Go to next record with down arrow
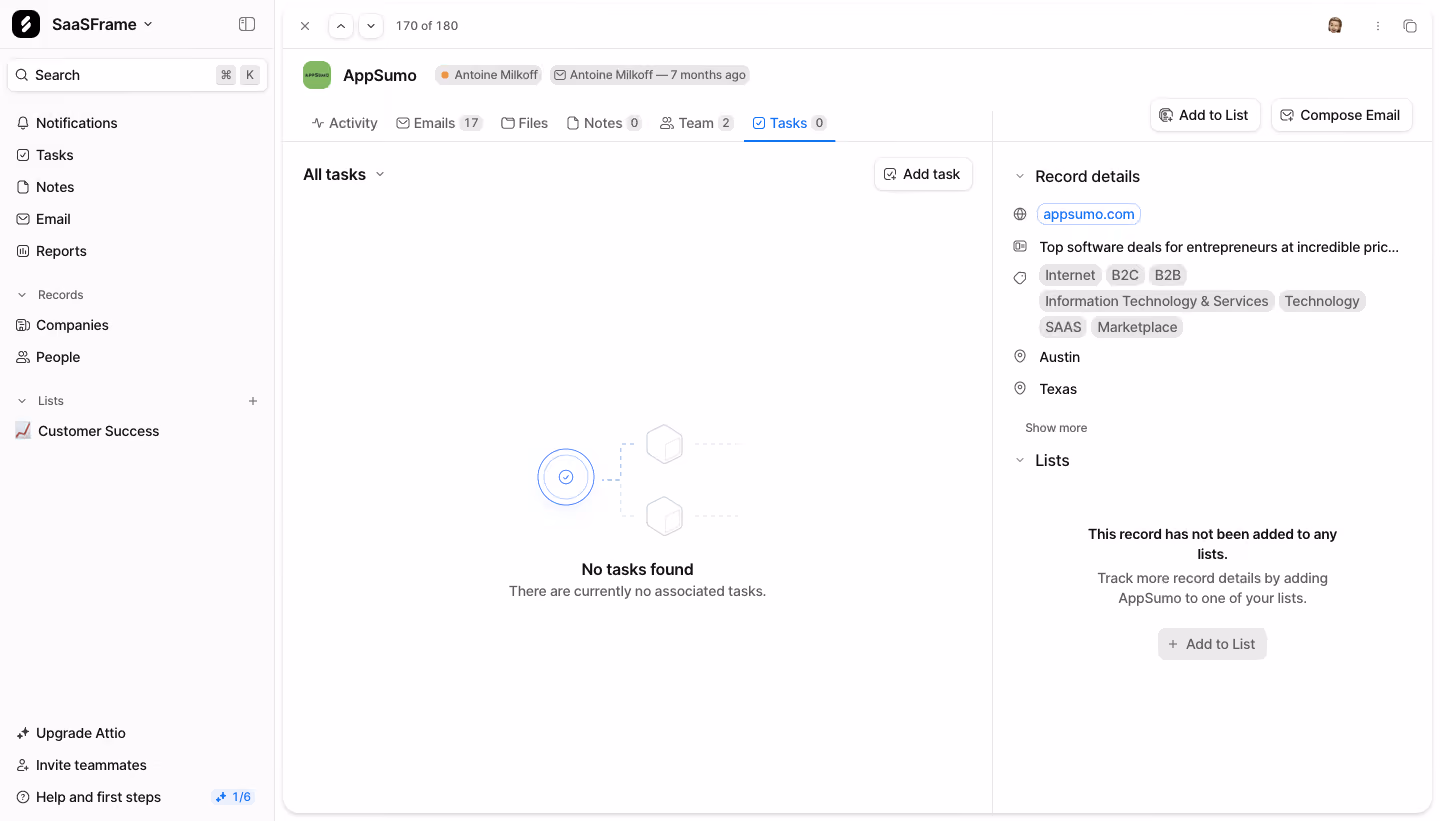Image resolution: width=1440 pixels, height=821 pixels. click(x=371, y=26)
